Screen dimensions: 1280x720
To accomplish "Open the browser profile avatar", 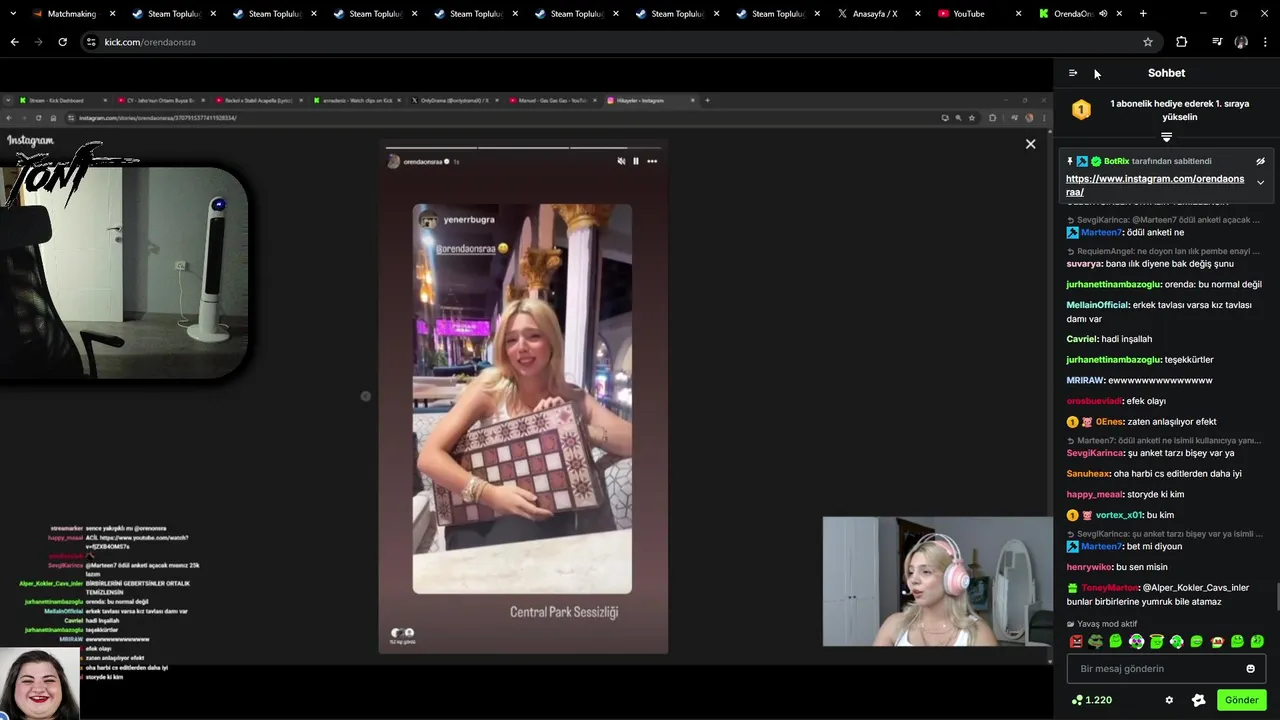I will [1241, 42].
